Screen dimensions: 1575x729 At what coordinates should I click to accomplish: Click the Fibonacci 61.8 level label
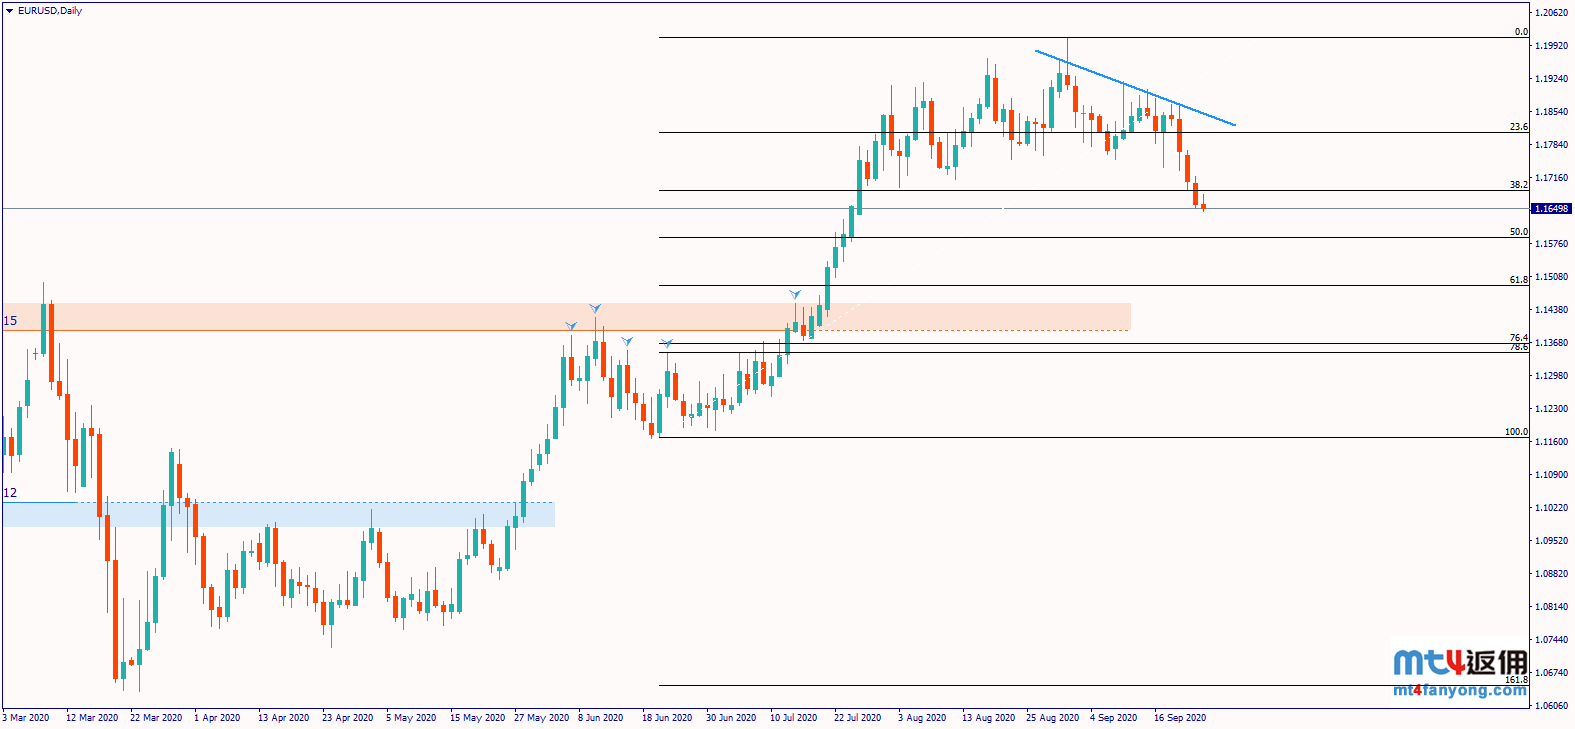1518,280
